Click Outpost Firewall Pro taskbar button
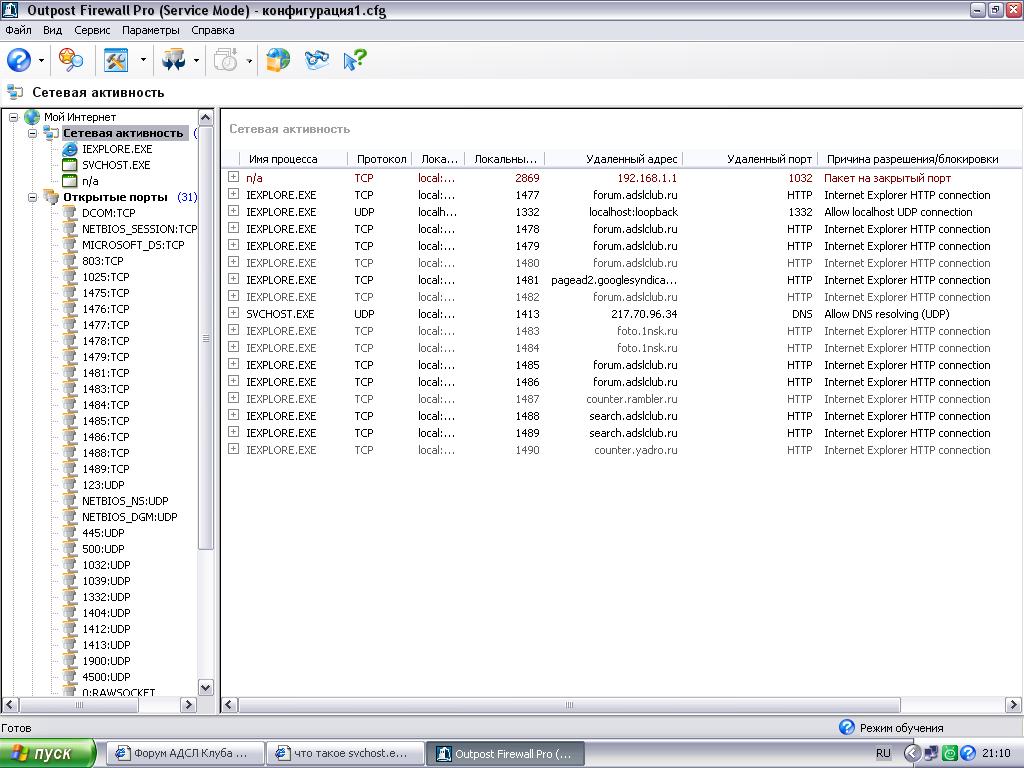The height and width of the screenshot is (768, 1024). coord(505,753)
